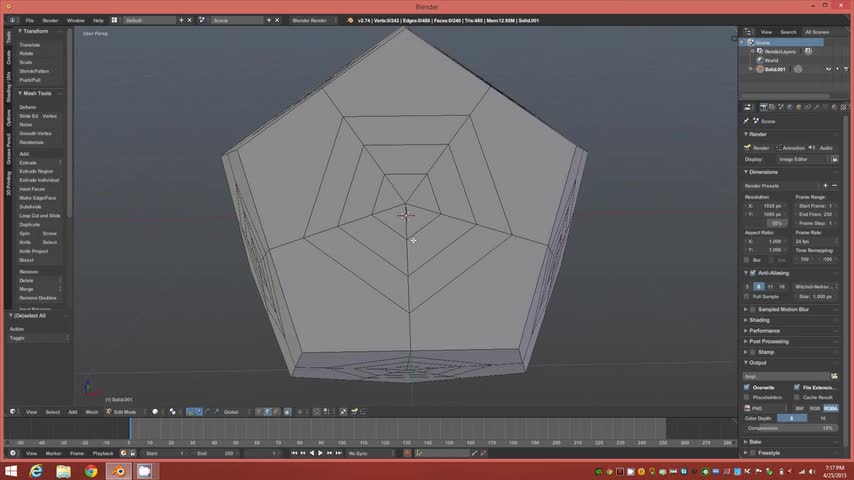Open the Help menu
Image resolution: width=854 pixels, height=480 pixels.
tap(98, 20)
